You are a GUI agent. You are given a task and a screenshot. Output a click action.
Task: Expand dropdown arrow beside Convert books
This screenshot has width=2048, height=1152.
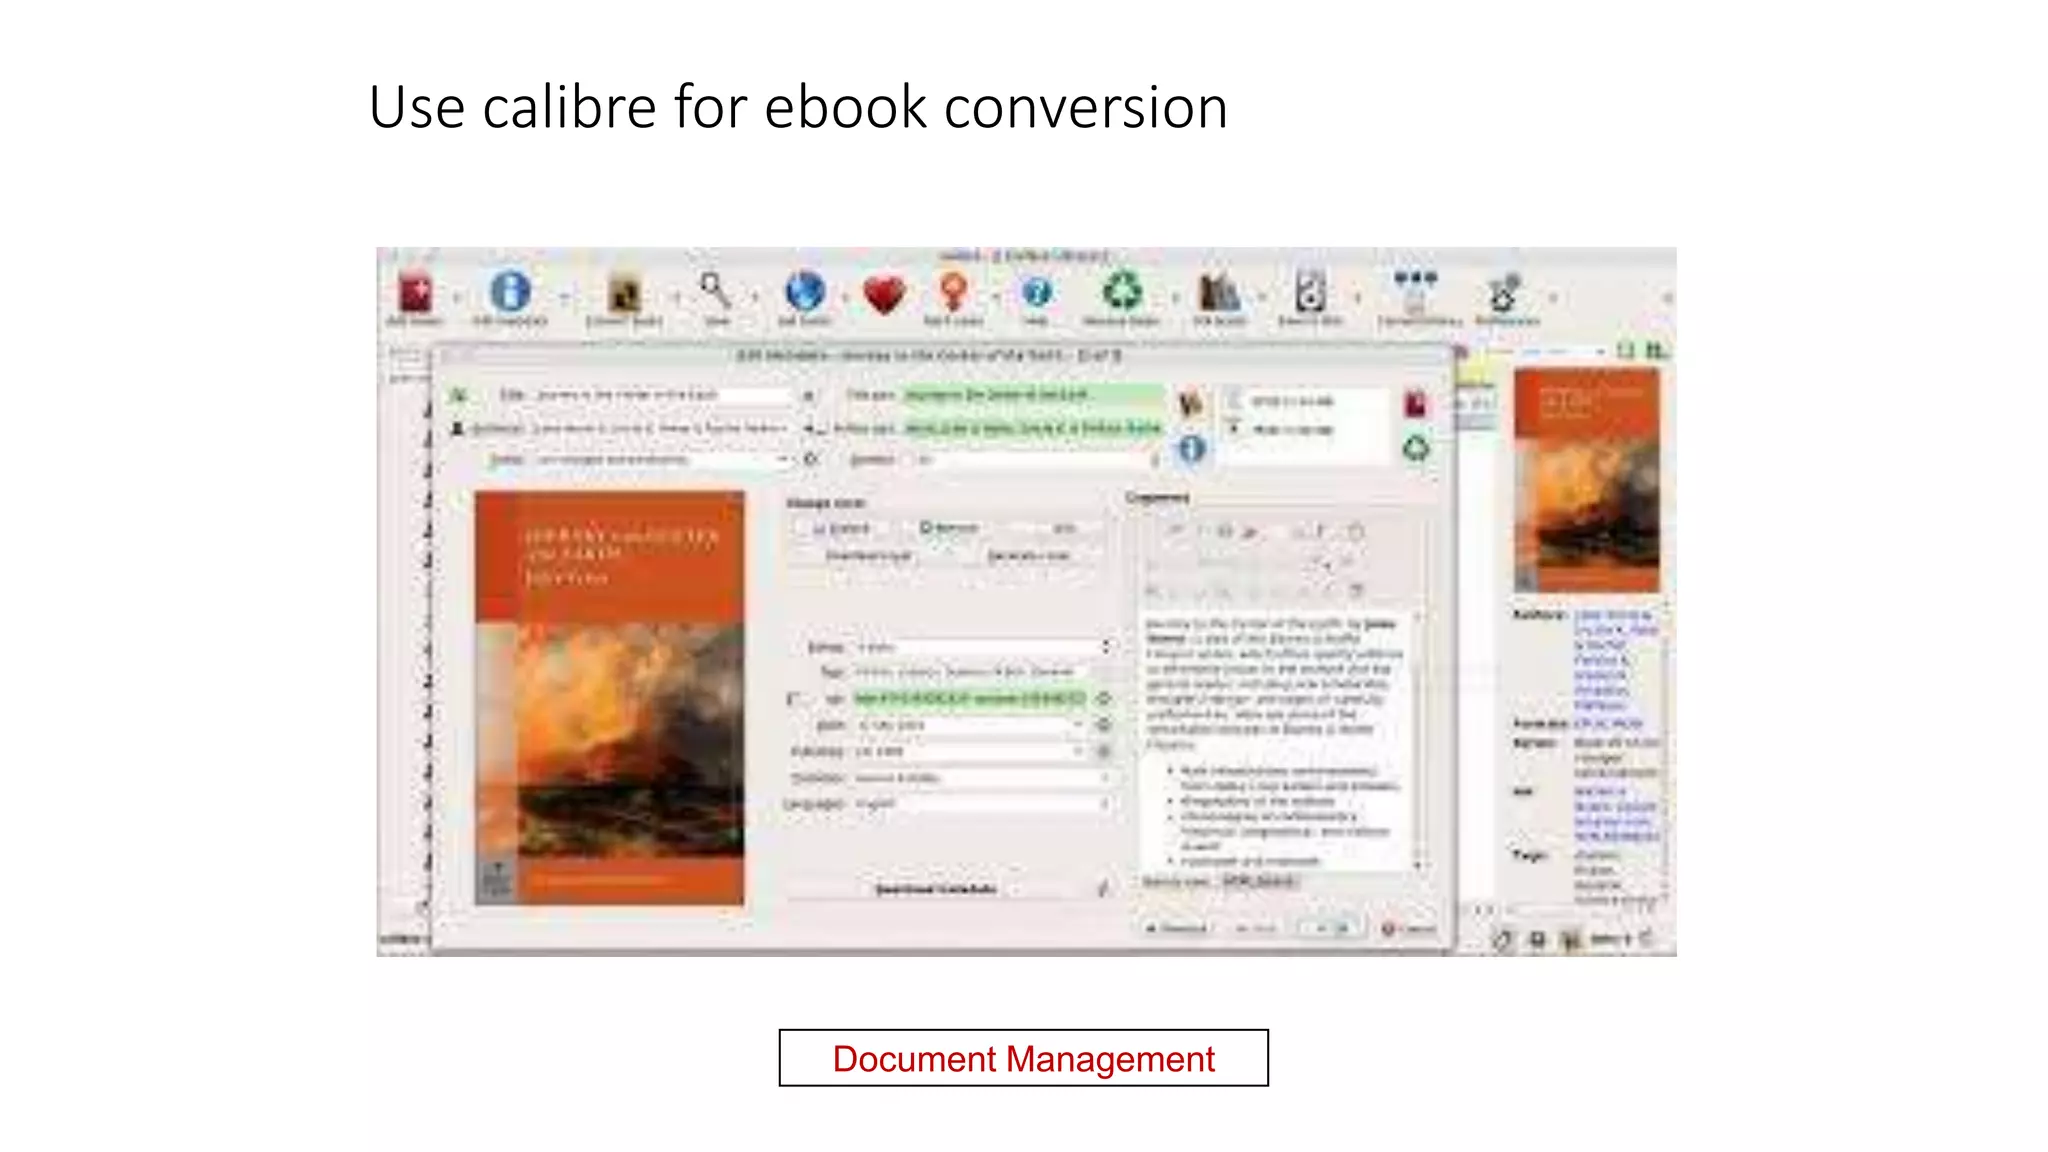(676, 298)
